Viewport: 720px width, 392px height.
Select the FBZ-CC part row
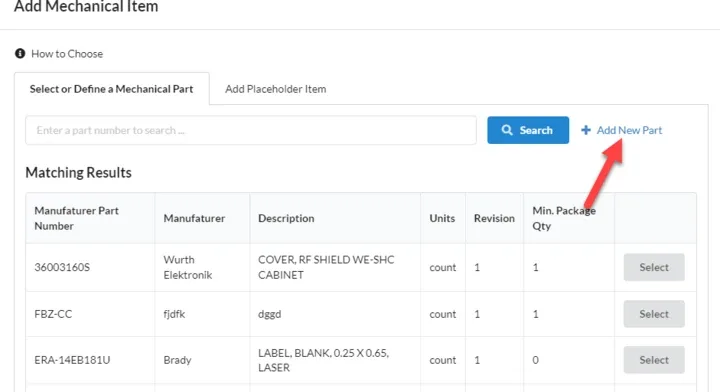[654, 314]
